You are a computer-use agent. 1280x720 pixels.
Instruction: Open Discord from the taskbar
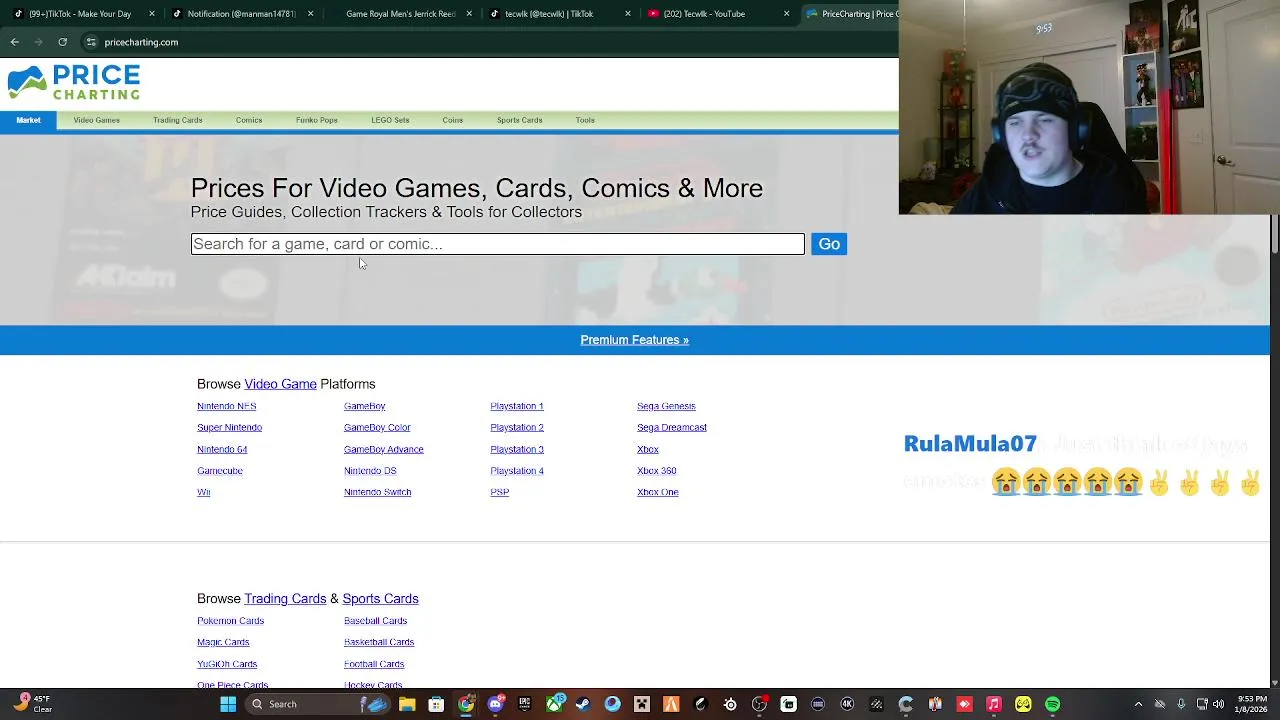click(495, 704)
